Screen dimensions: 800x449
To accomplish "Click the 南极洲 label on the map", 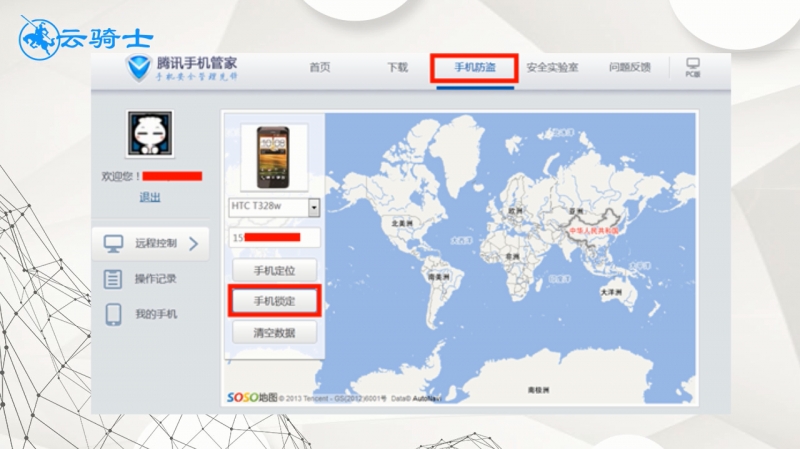I will (x=539, y=390).
